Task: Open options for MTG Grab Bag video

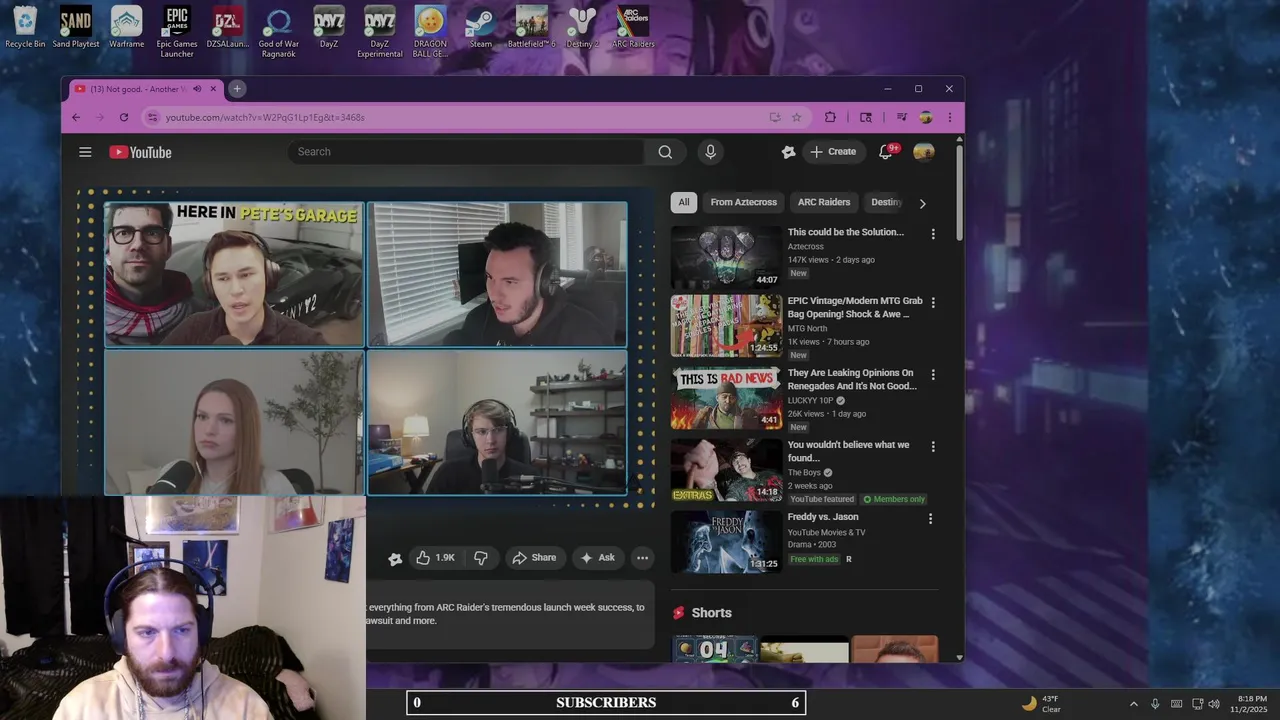Action: click(x=933, y=302)
